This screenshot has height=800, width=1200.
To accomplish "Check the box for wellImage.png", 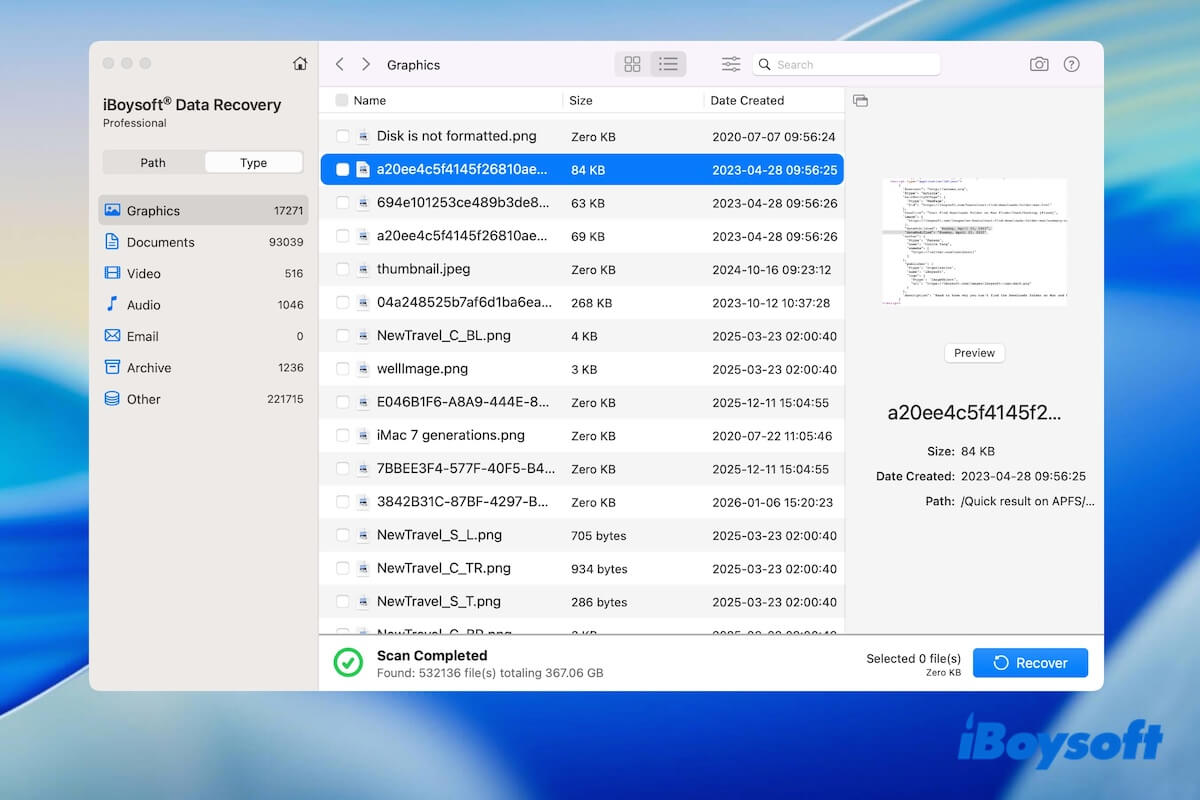I will (341, 368).
